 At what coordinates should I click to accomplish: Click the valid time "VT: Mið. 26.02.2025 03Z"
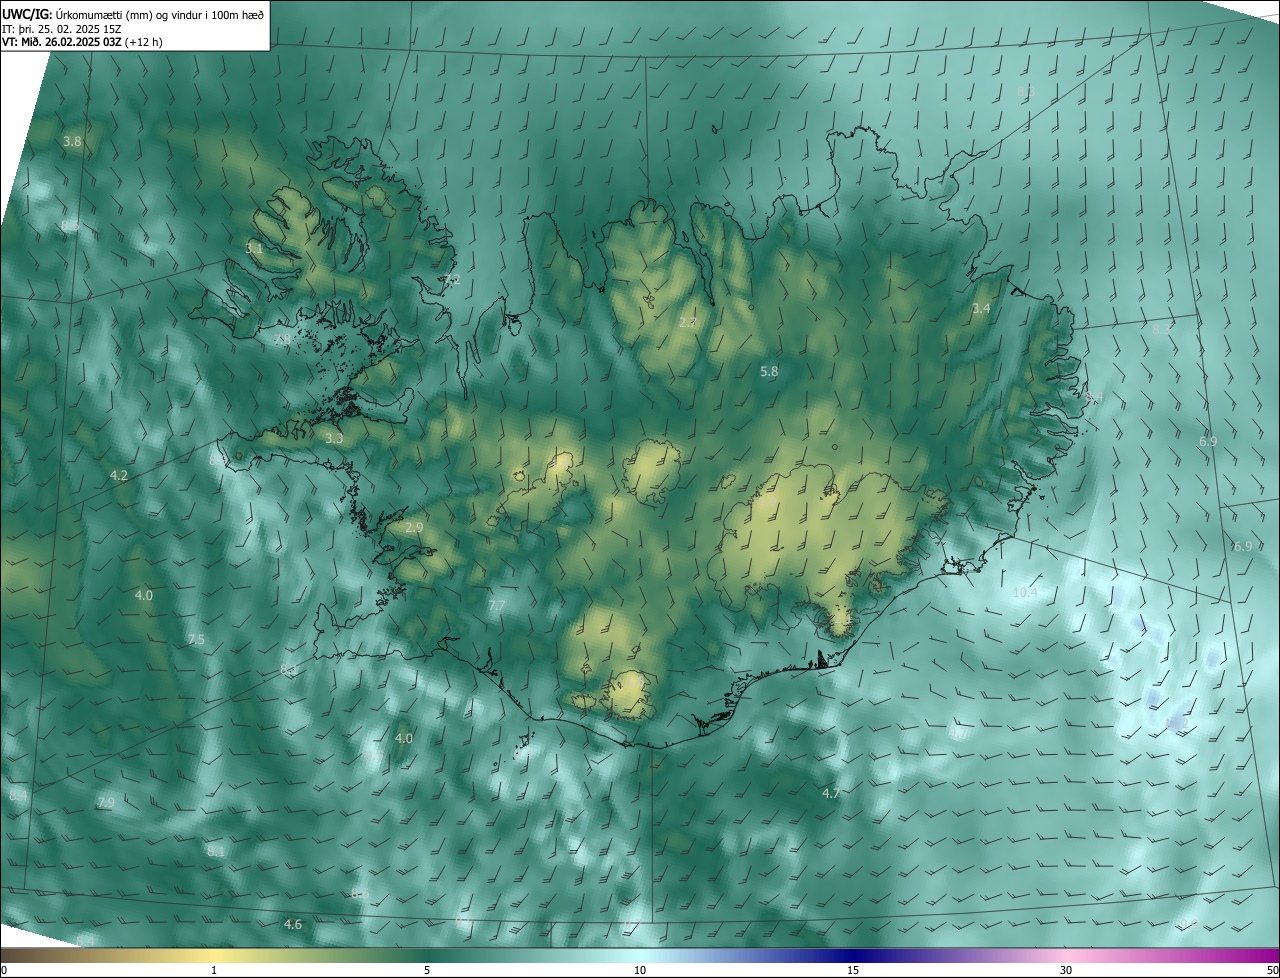pyautogui.click(x=62, y=42)
